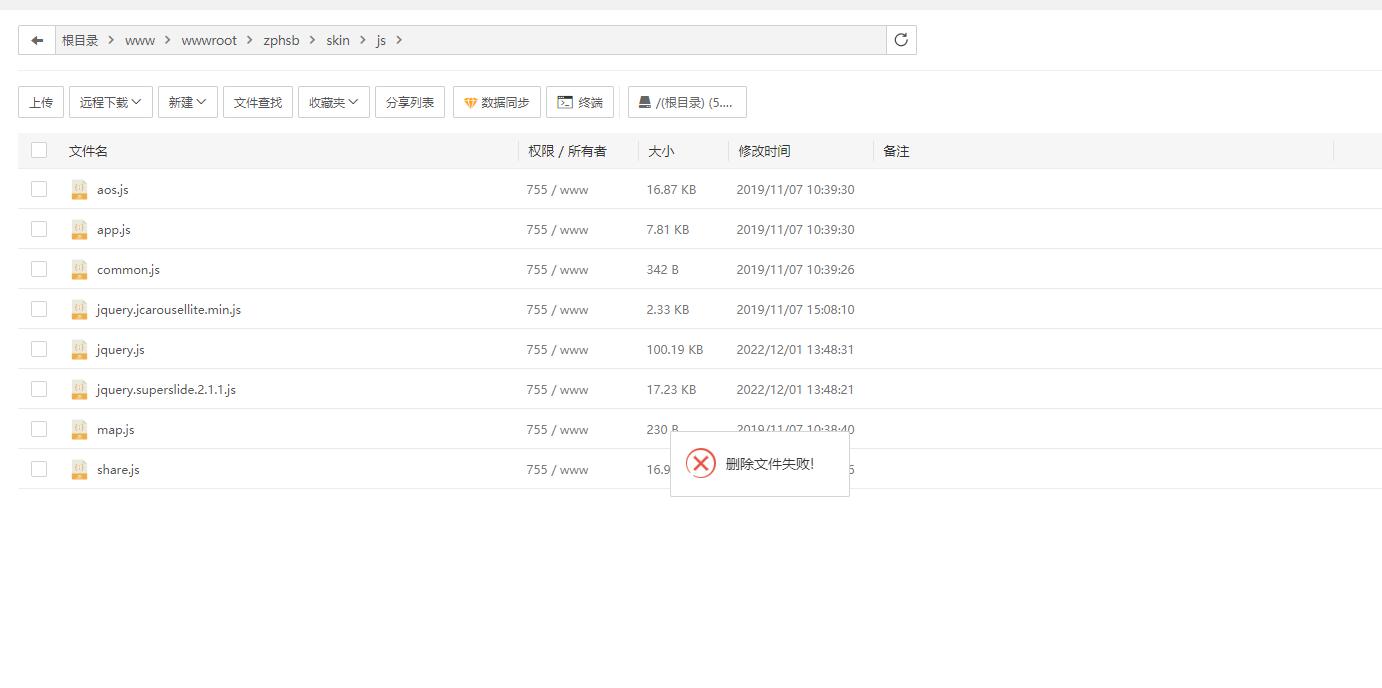Click the app.js file icon
1382x688 pixels.
79,229
